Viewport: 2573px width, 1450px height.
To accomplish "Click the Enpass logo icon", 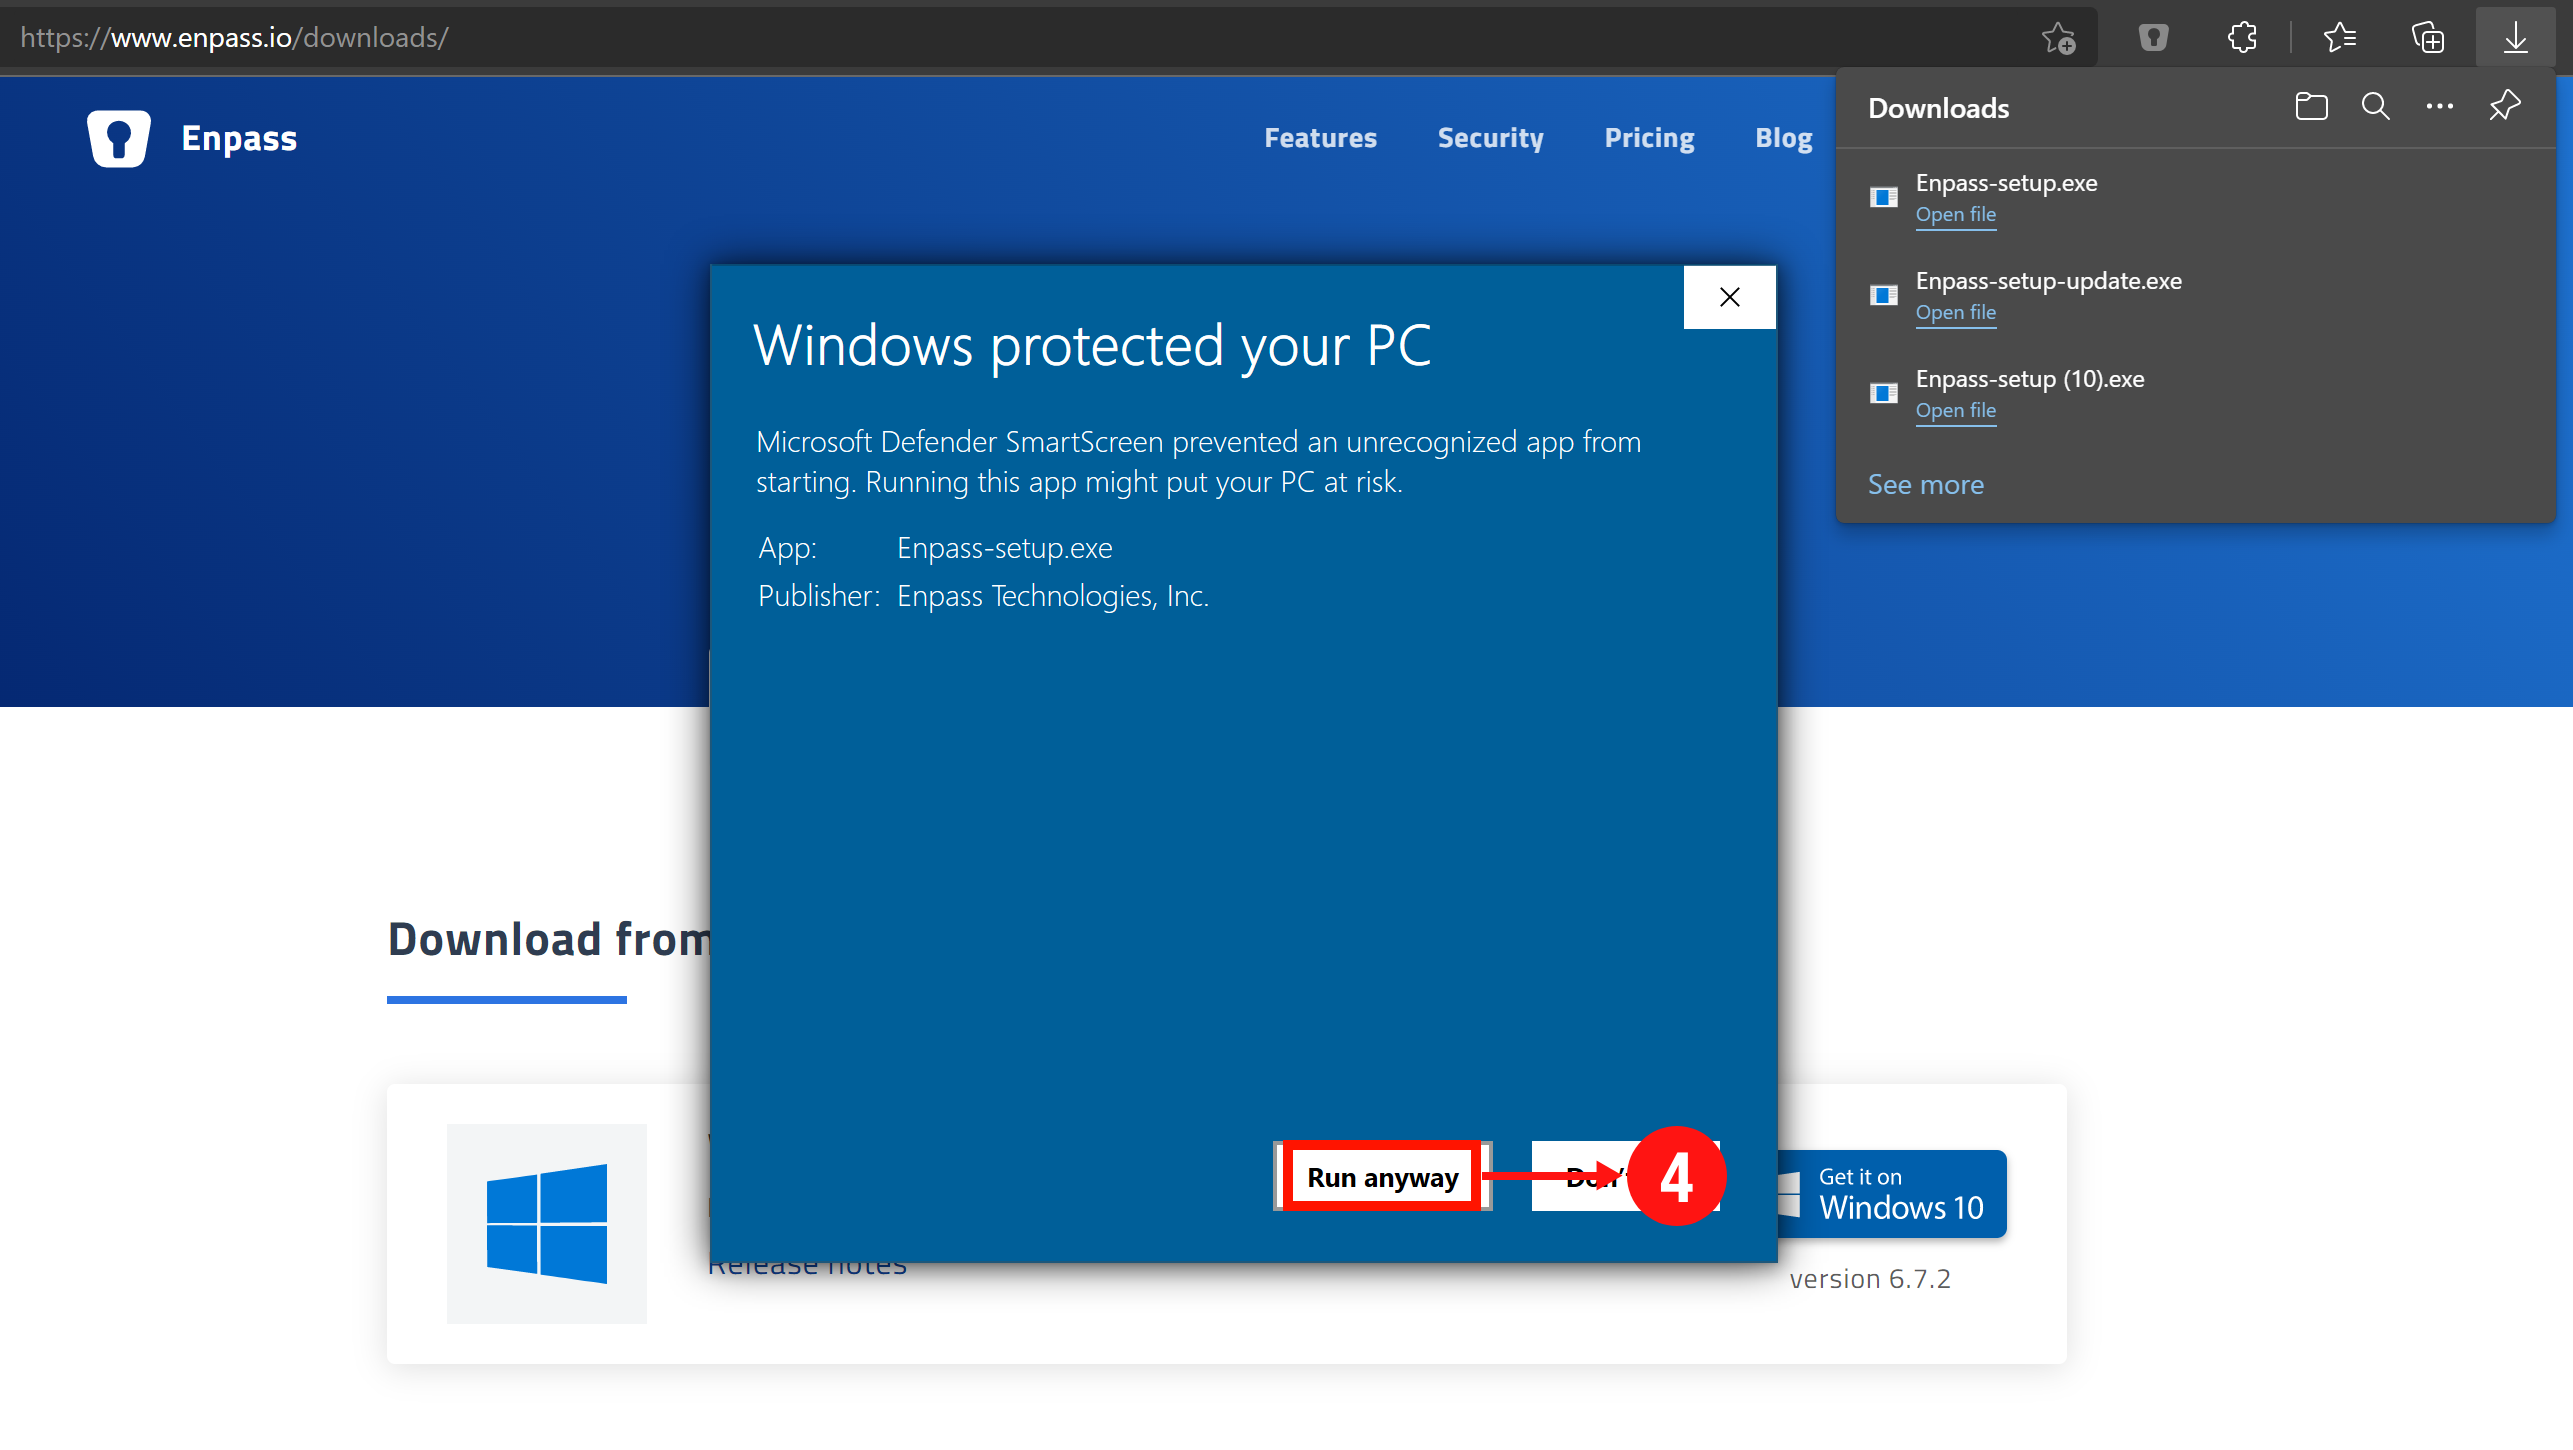I will [119, 138].
